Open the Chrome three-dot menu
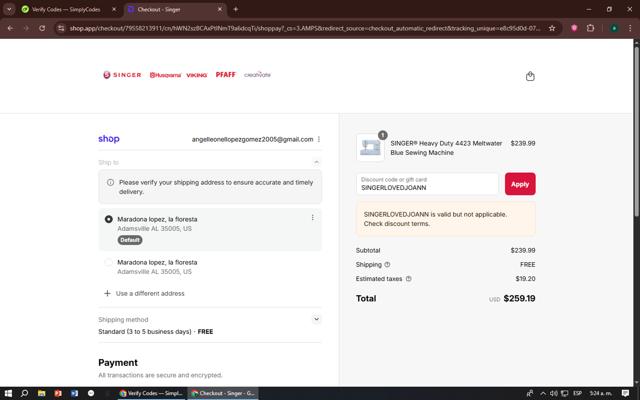 [x=630, y=28]
